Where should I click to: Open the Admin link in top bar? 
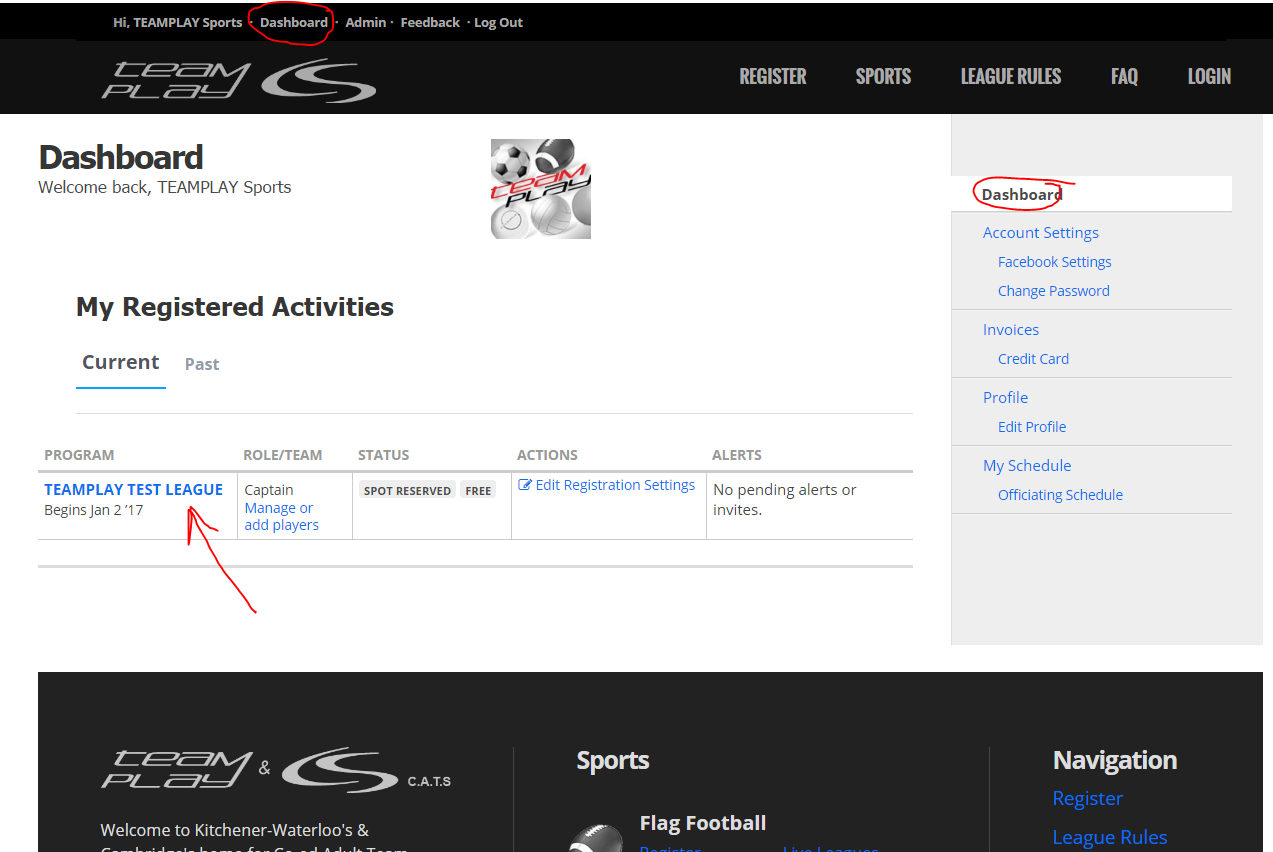tap(366, 22)
